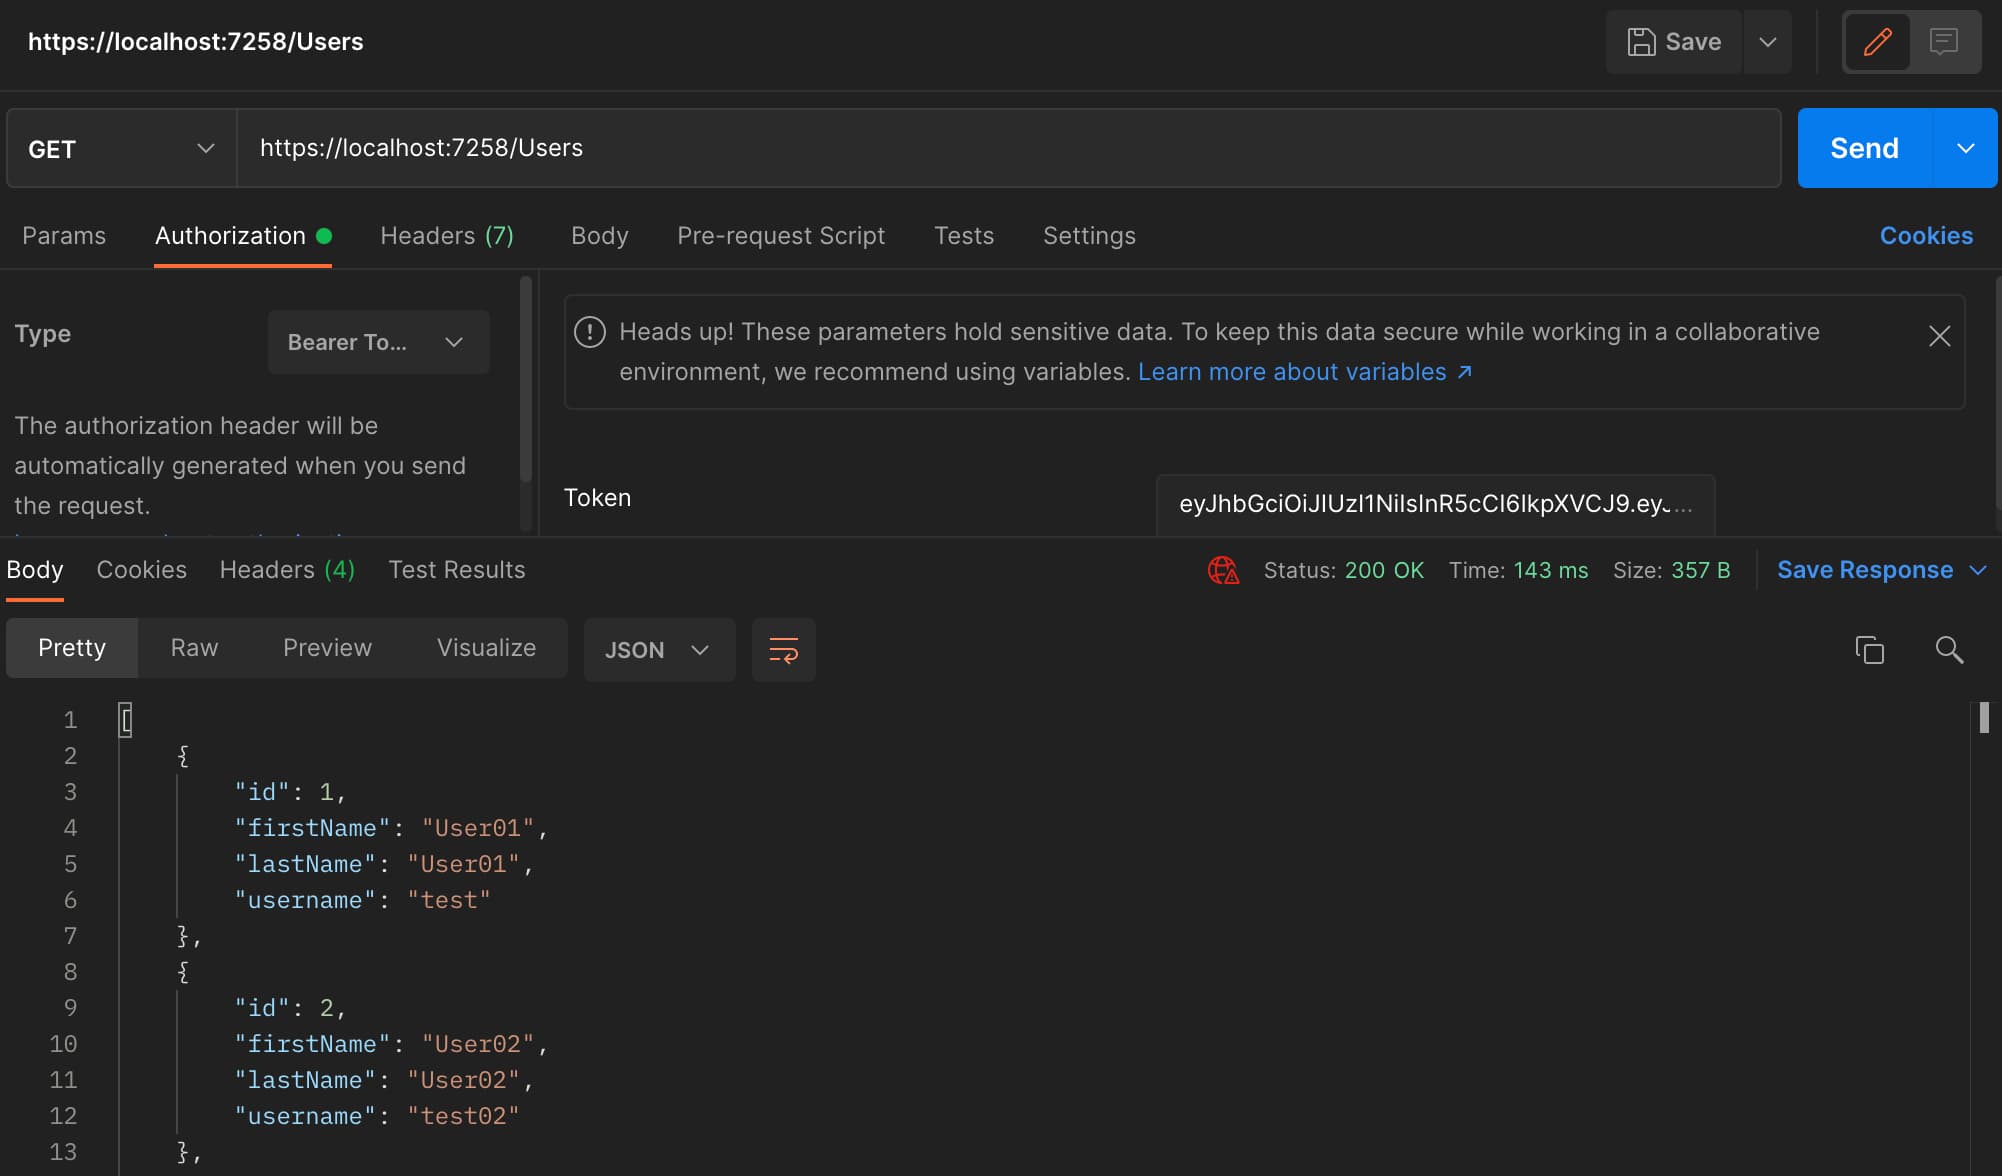The width and height of the screenshot is (2002, 1176).
Task: Click Save Response
Action: coord(1865,570)
